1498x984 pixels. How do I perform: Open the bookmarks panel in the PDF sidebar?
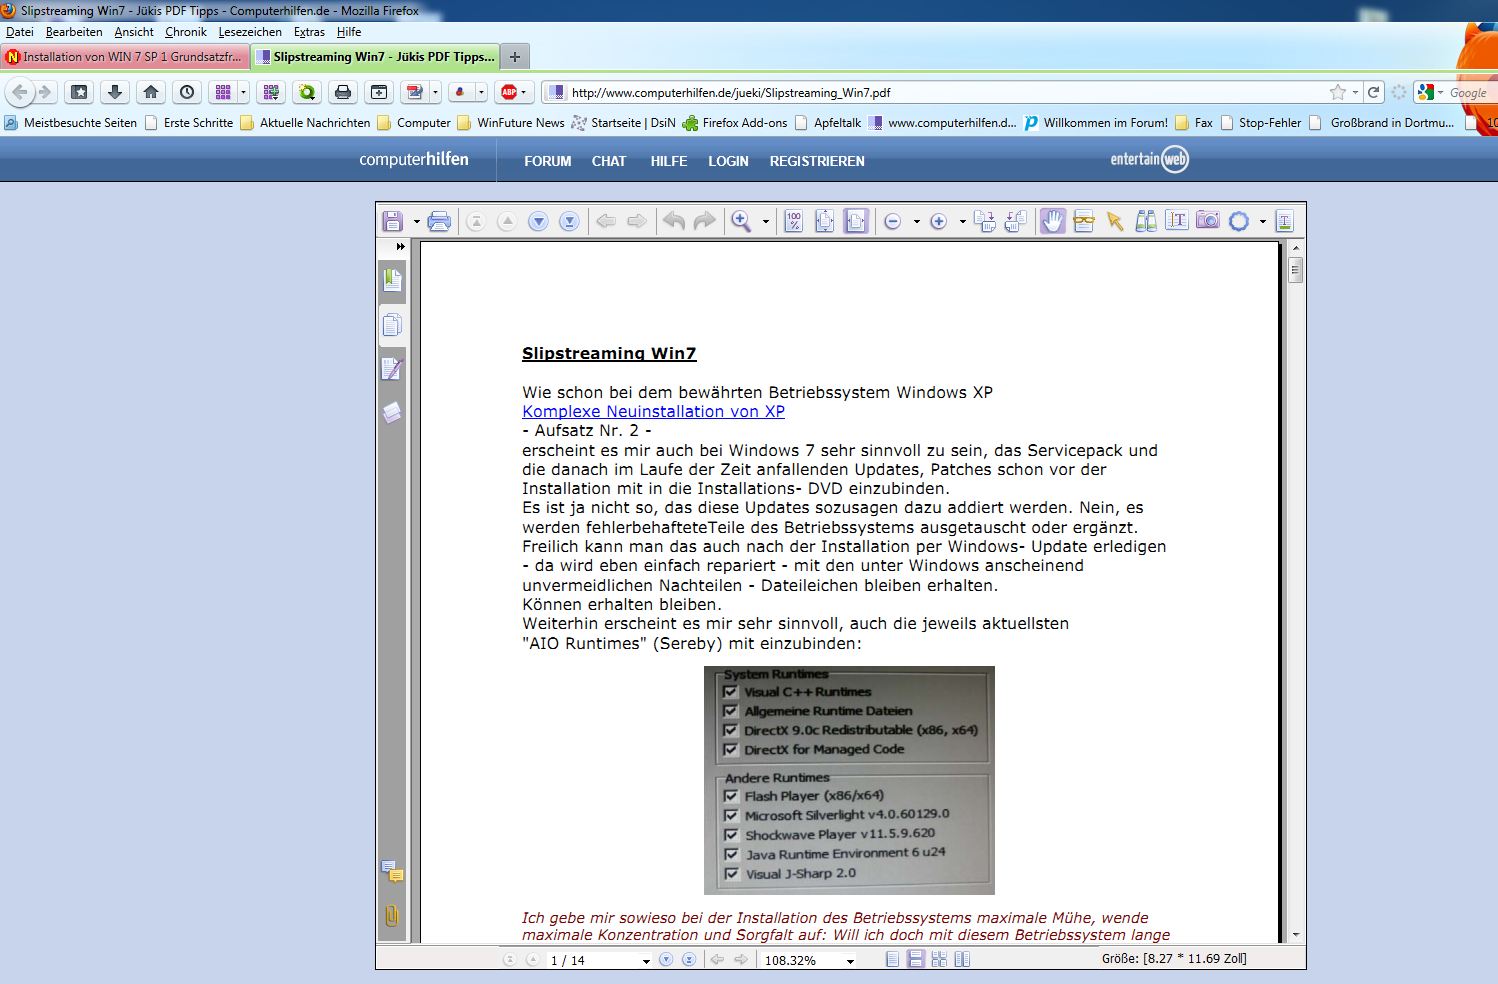[392, 280]
